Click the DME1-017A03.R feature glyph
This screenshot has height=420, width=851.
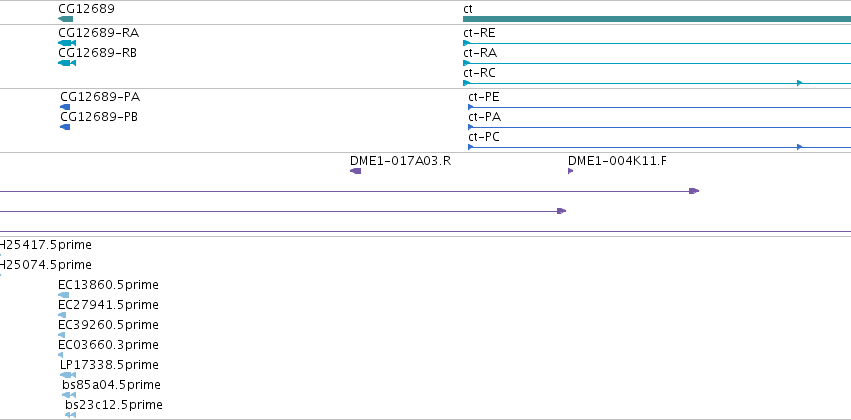tap(355, 171)
